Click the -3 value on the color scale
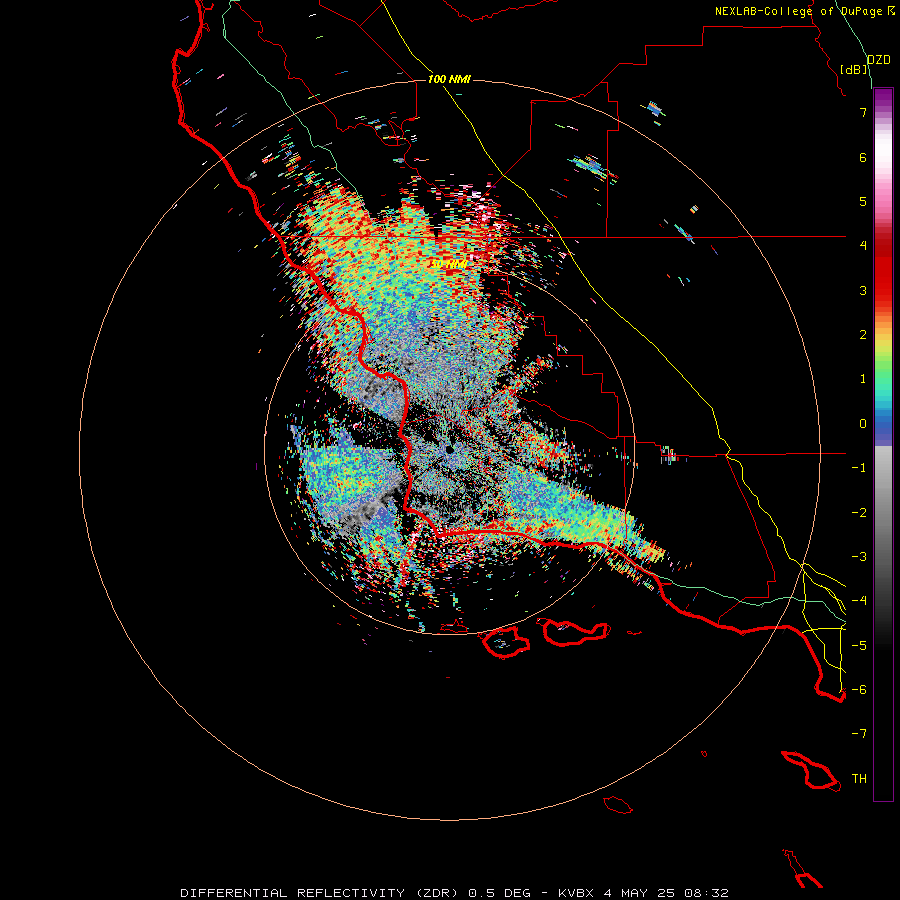 pyautogui.click(x=859, y=557)
